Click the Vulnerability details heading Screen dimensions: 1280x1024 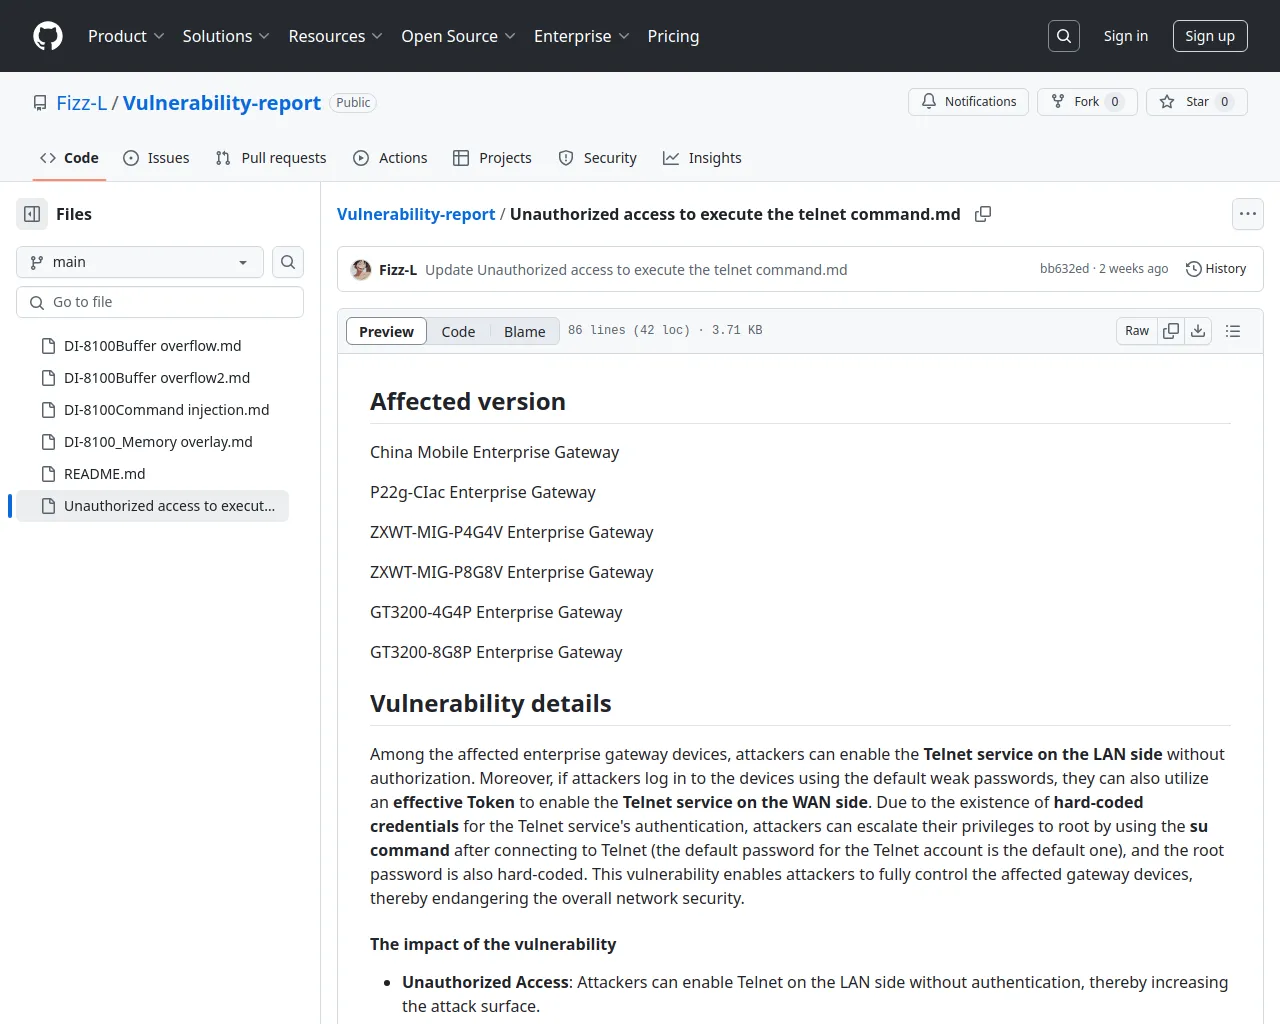tap(491, 704)
